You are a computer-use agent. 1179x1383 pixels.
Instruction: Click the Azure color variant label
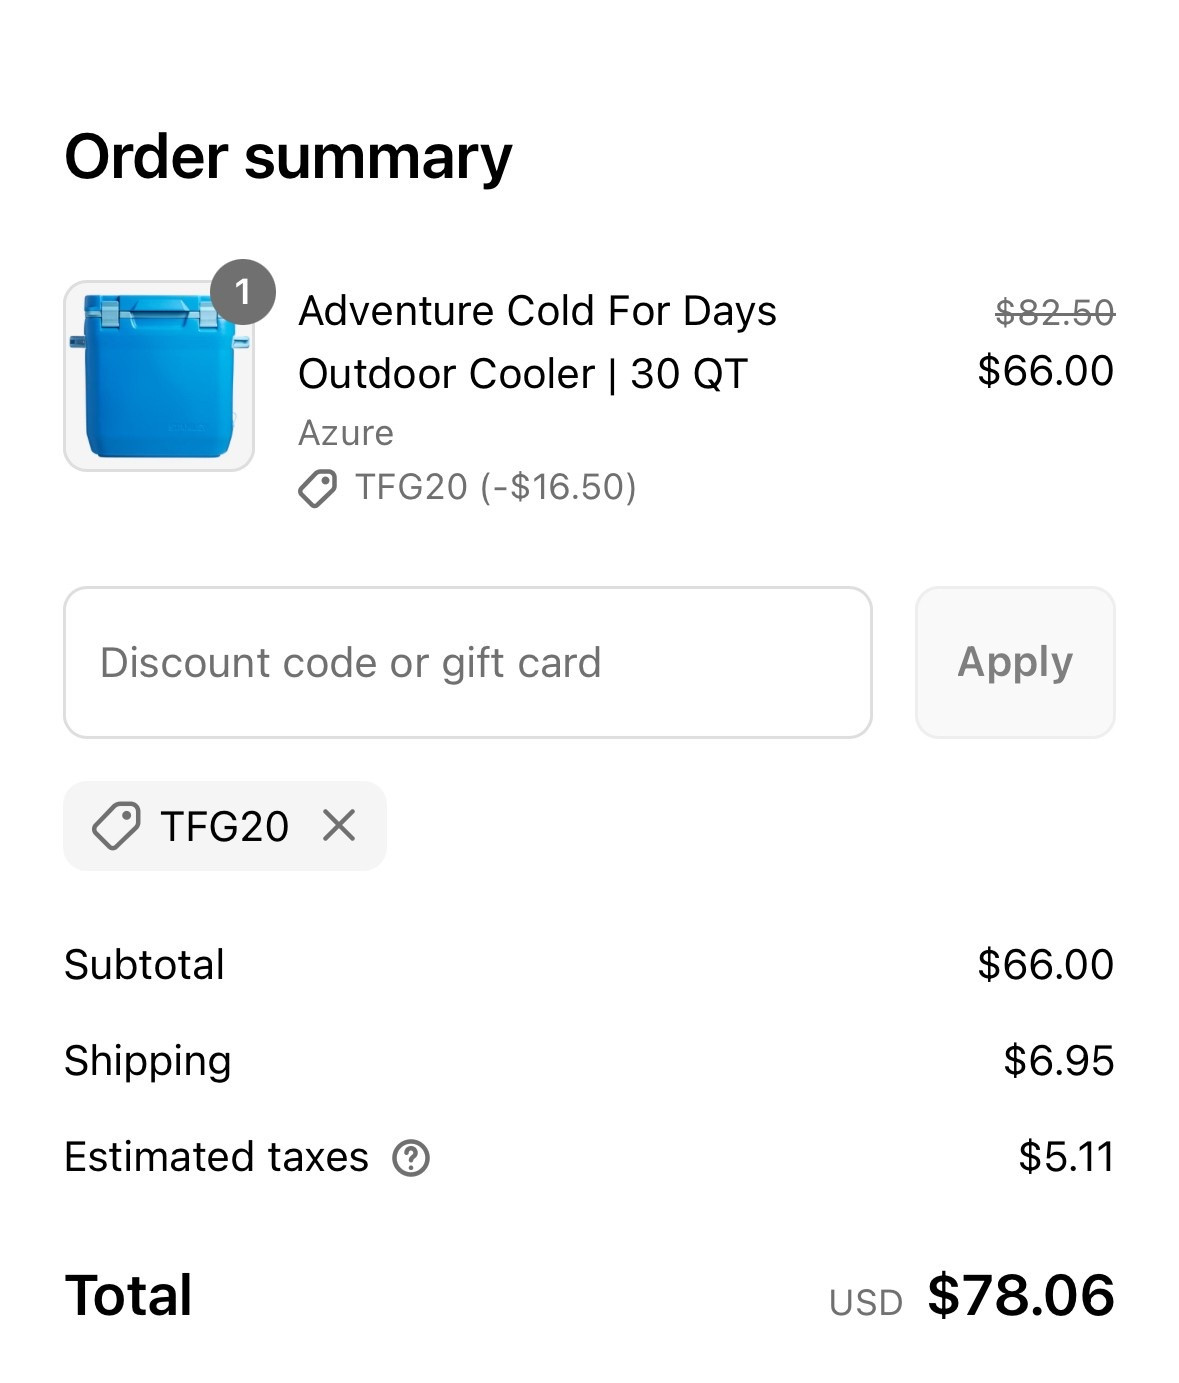click(345, 432)
